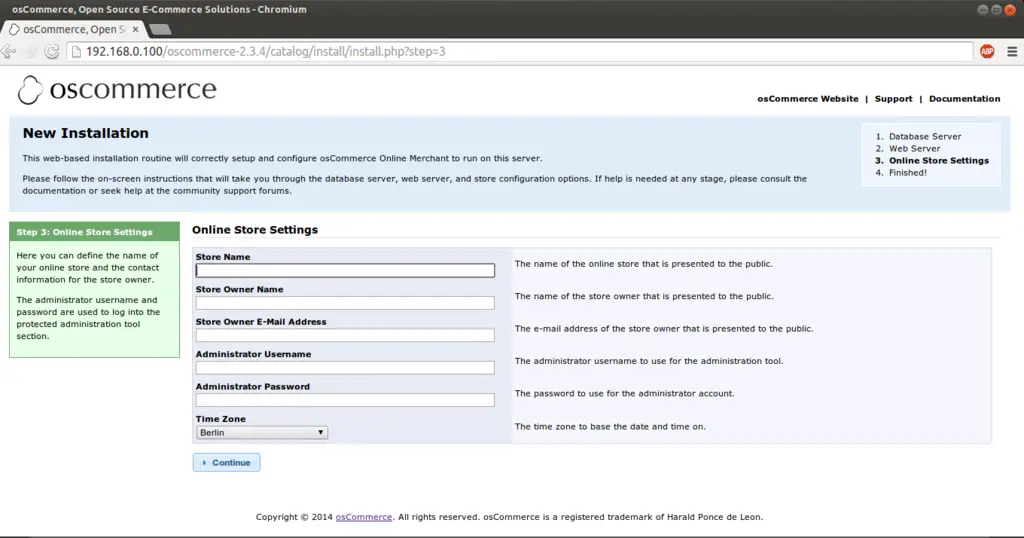
Task: Click the browser back arrow icon
Action: point(8,52)
